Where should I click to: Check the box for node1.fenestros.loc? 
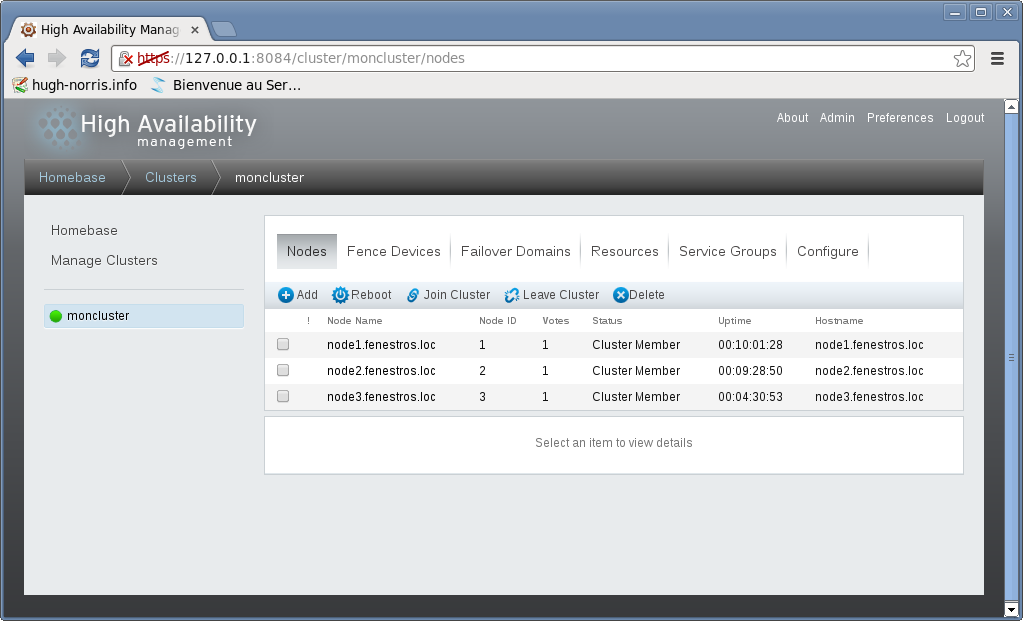[x=283, y=344]
